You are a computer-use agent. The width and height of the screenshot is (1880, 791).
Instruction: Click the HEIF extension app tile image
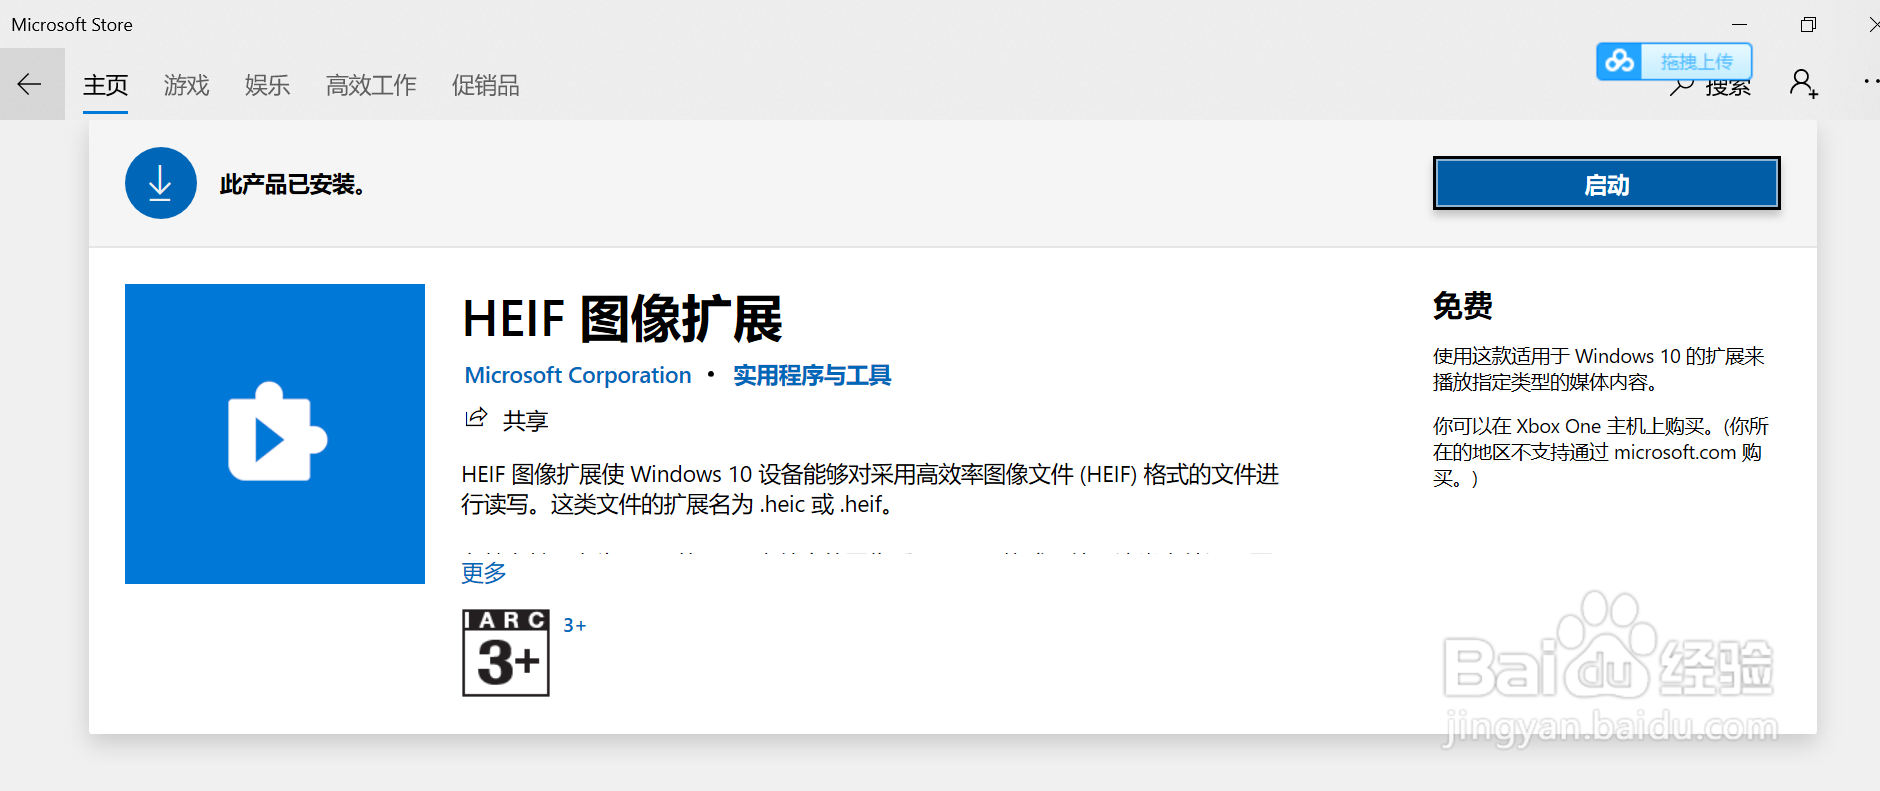(275, 434)
